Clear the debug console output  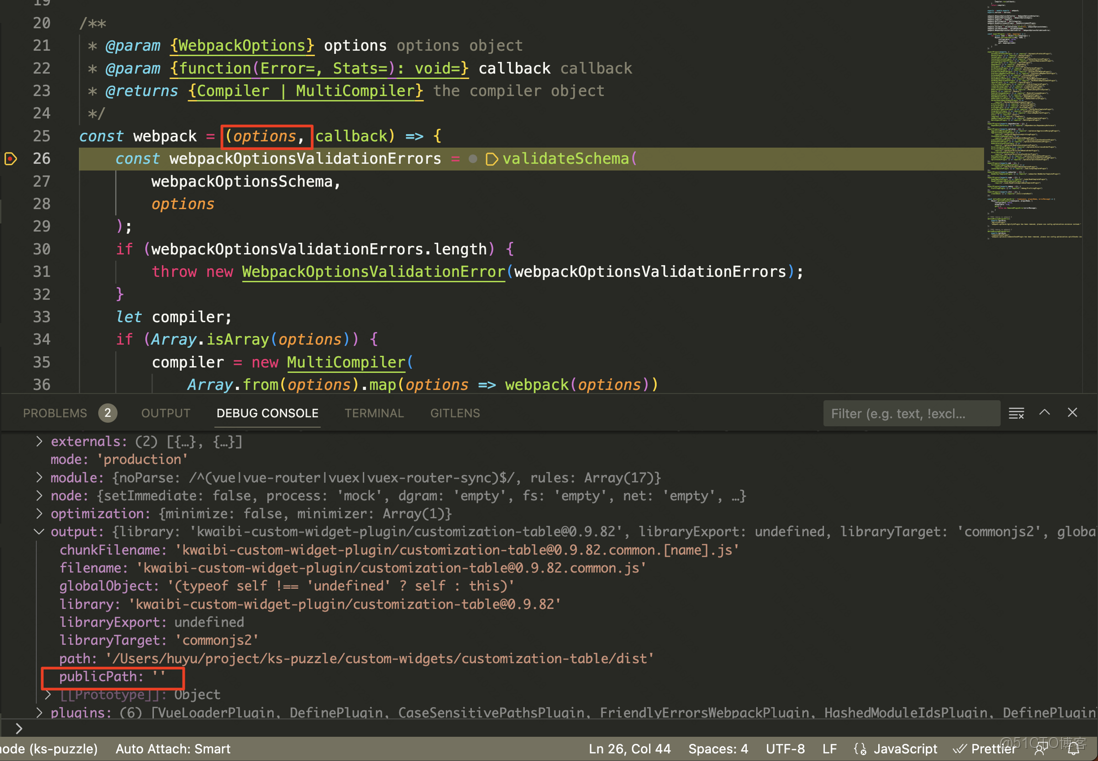(1016, 413)
